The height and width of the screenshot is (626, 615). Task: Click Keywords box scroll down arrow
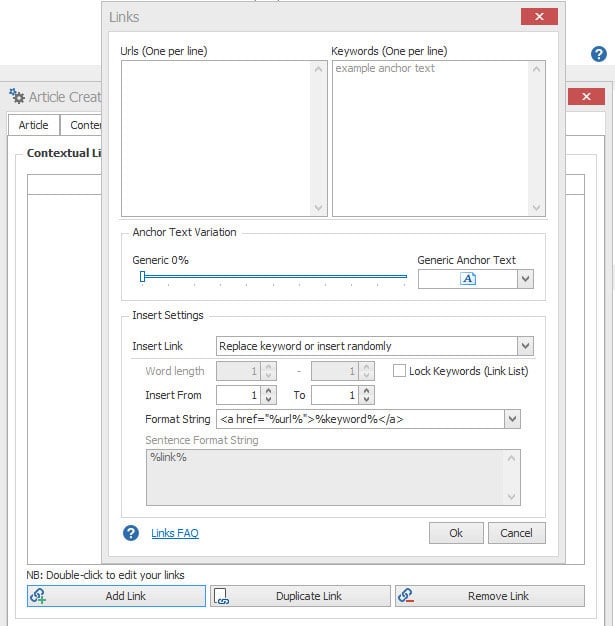click(x=536, y=208)
